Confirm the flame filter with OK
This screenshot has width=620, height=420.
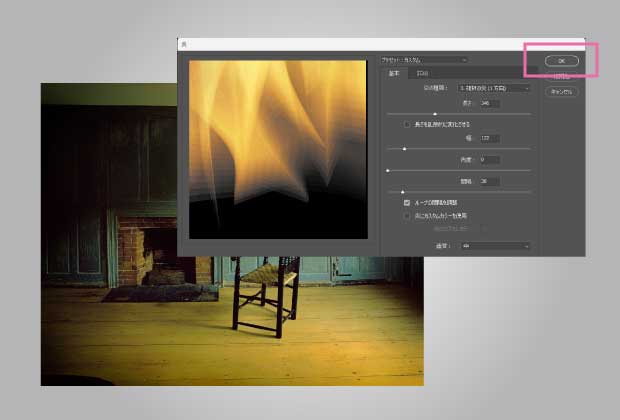click(562, 61)
